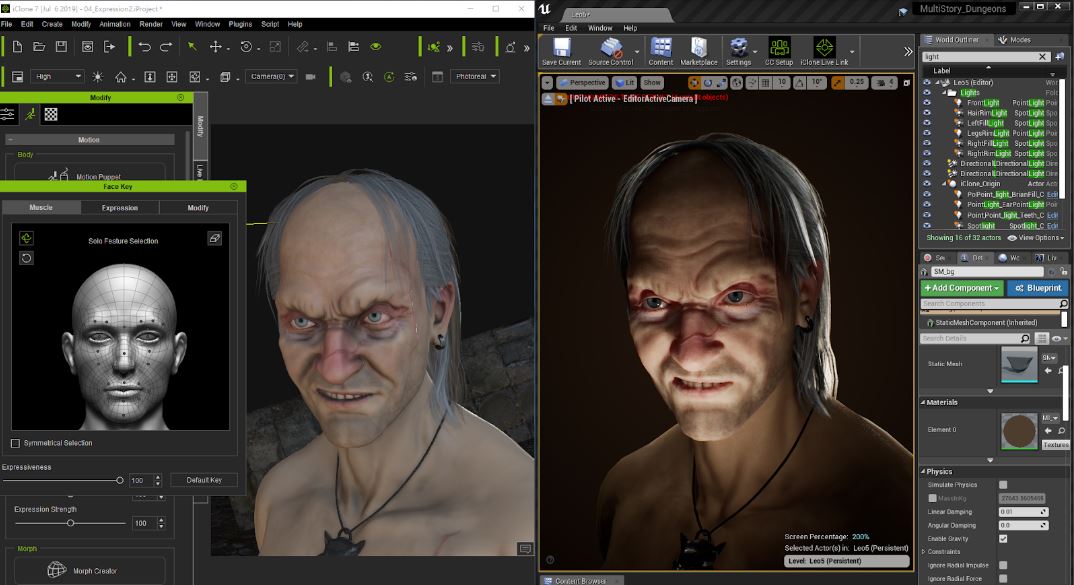The height and width of the screenshot is (585, 1074).
Task: Clear the World Outliner search box
Action: point(1042,57)
